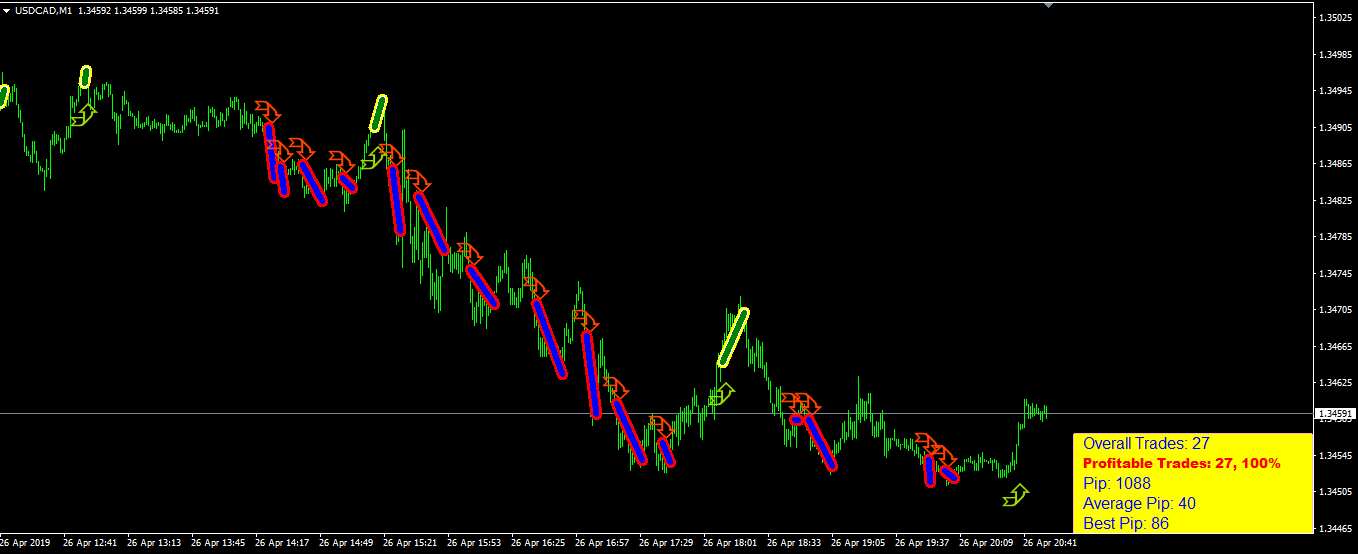Screen dimensions: 1358x554
Task: Click the 1.34625 price scale label
Action: tap(1334, 383)
